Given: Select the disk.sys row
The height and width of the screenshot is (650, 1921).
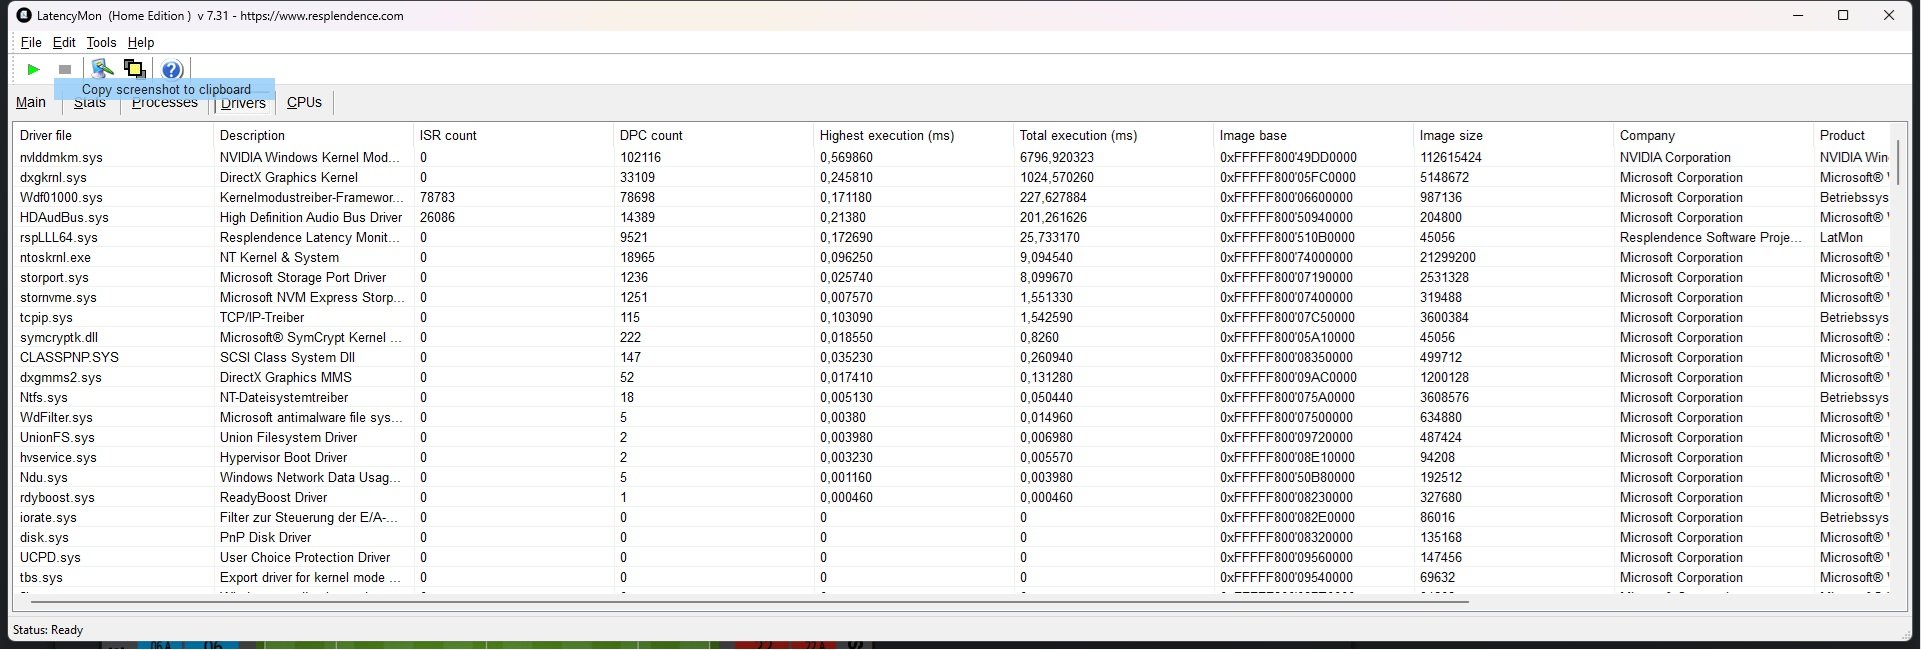Looking at the screenshot, I should (952, 537).
